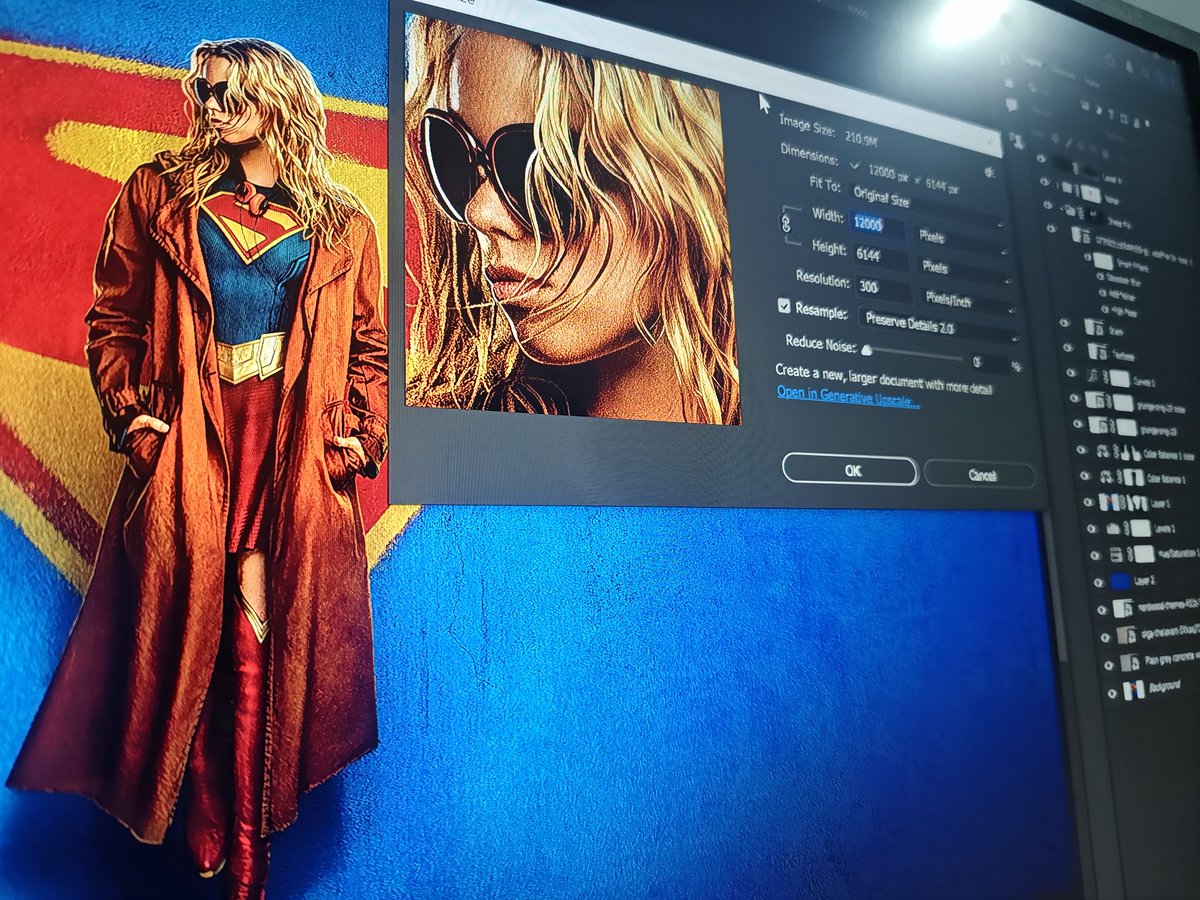Click the Levels 1 histogram icon
1200x900 pixels.
tap(1111, 528)
